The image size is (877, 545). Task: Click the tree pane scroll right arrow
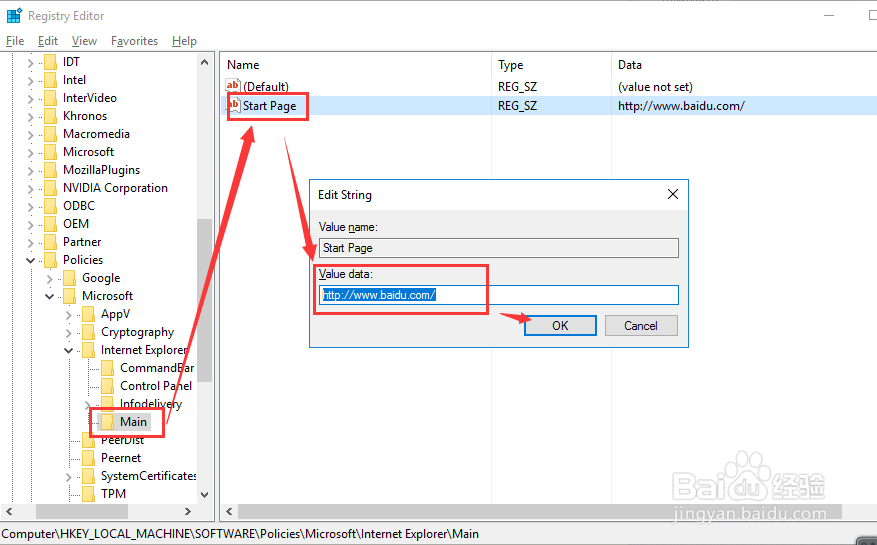tap(188, 511)
